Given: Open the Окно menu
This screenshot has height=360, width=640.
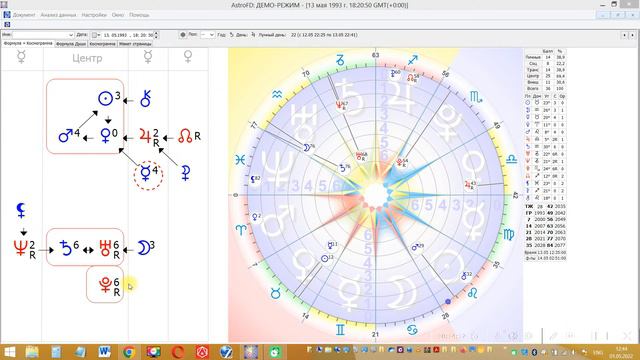Looking at the screenshot, I should coord(118,15).
